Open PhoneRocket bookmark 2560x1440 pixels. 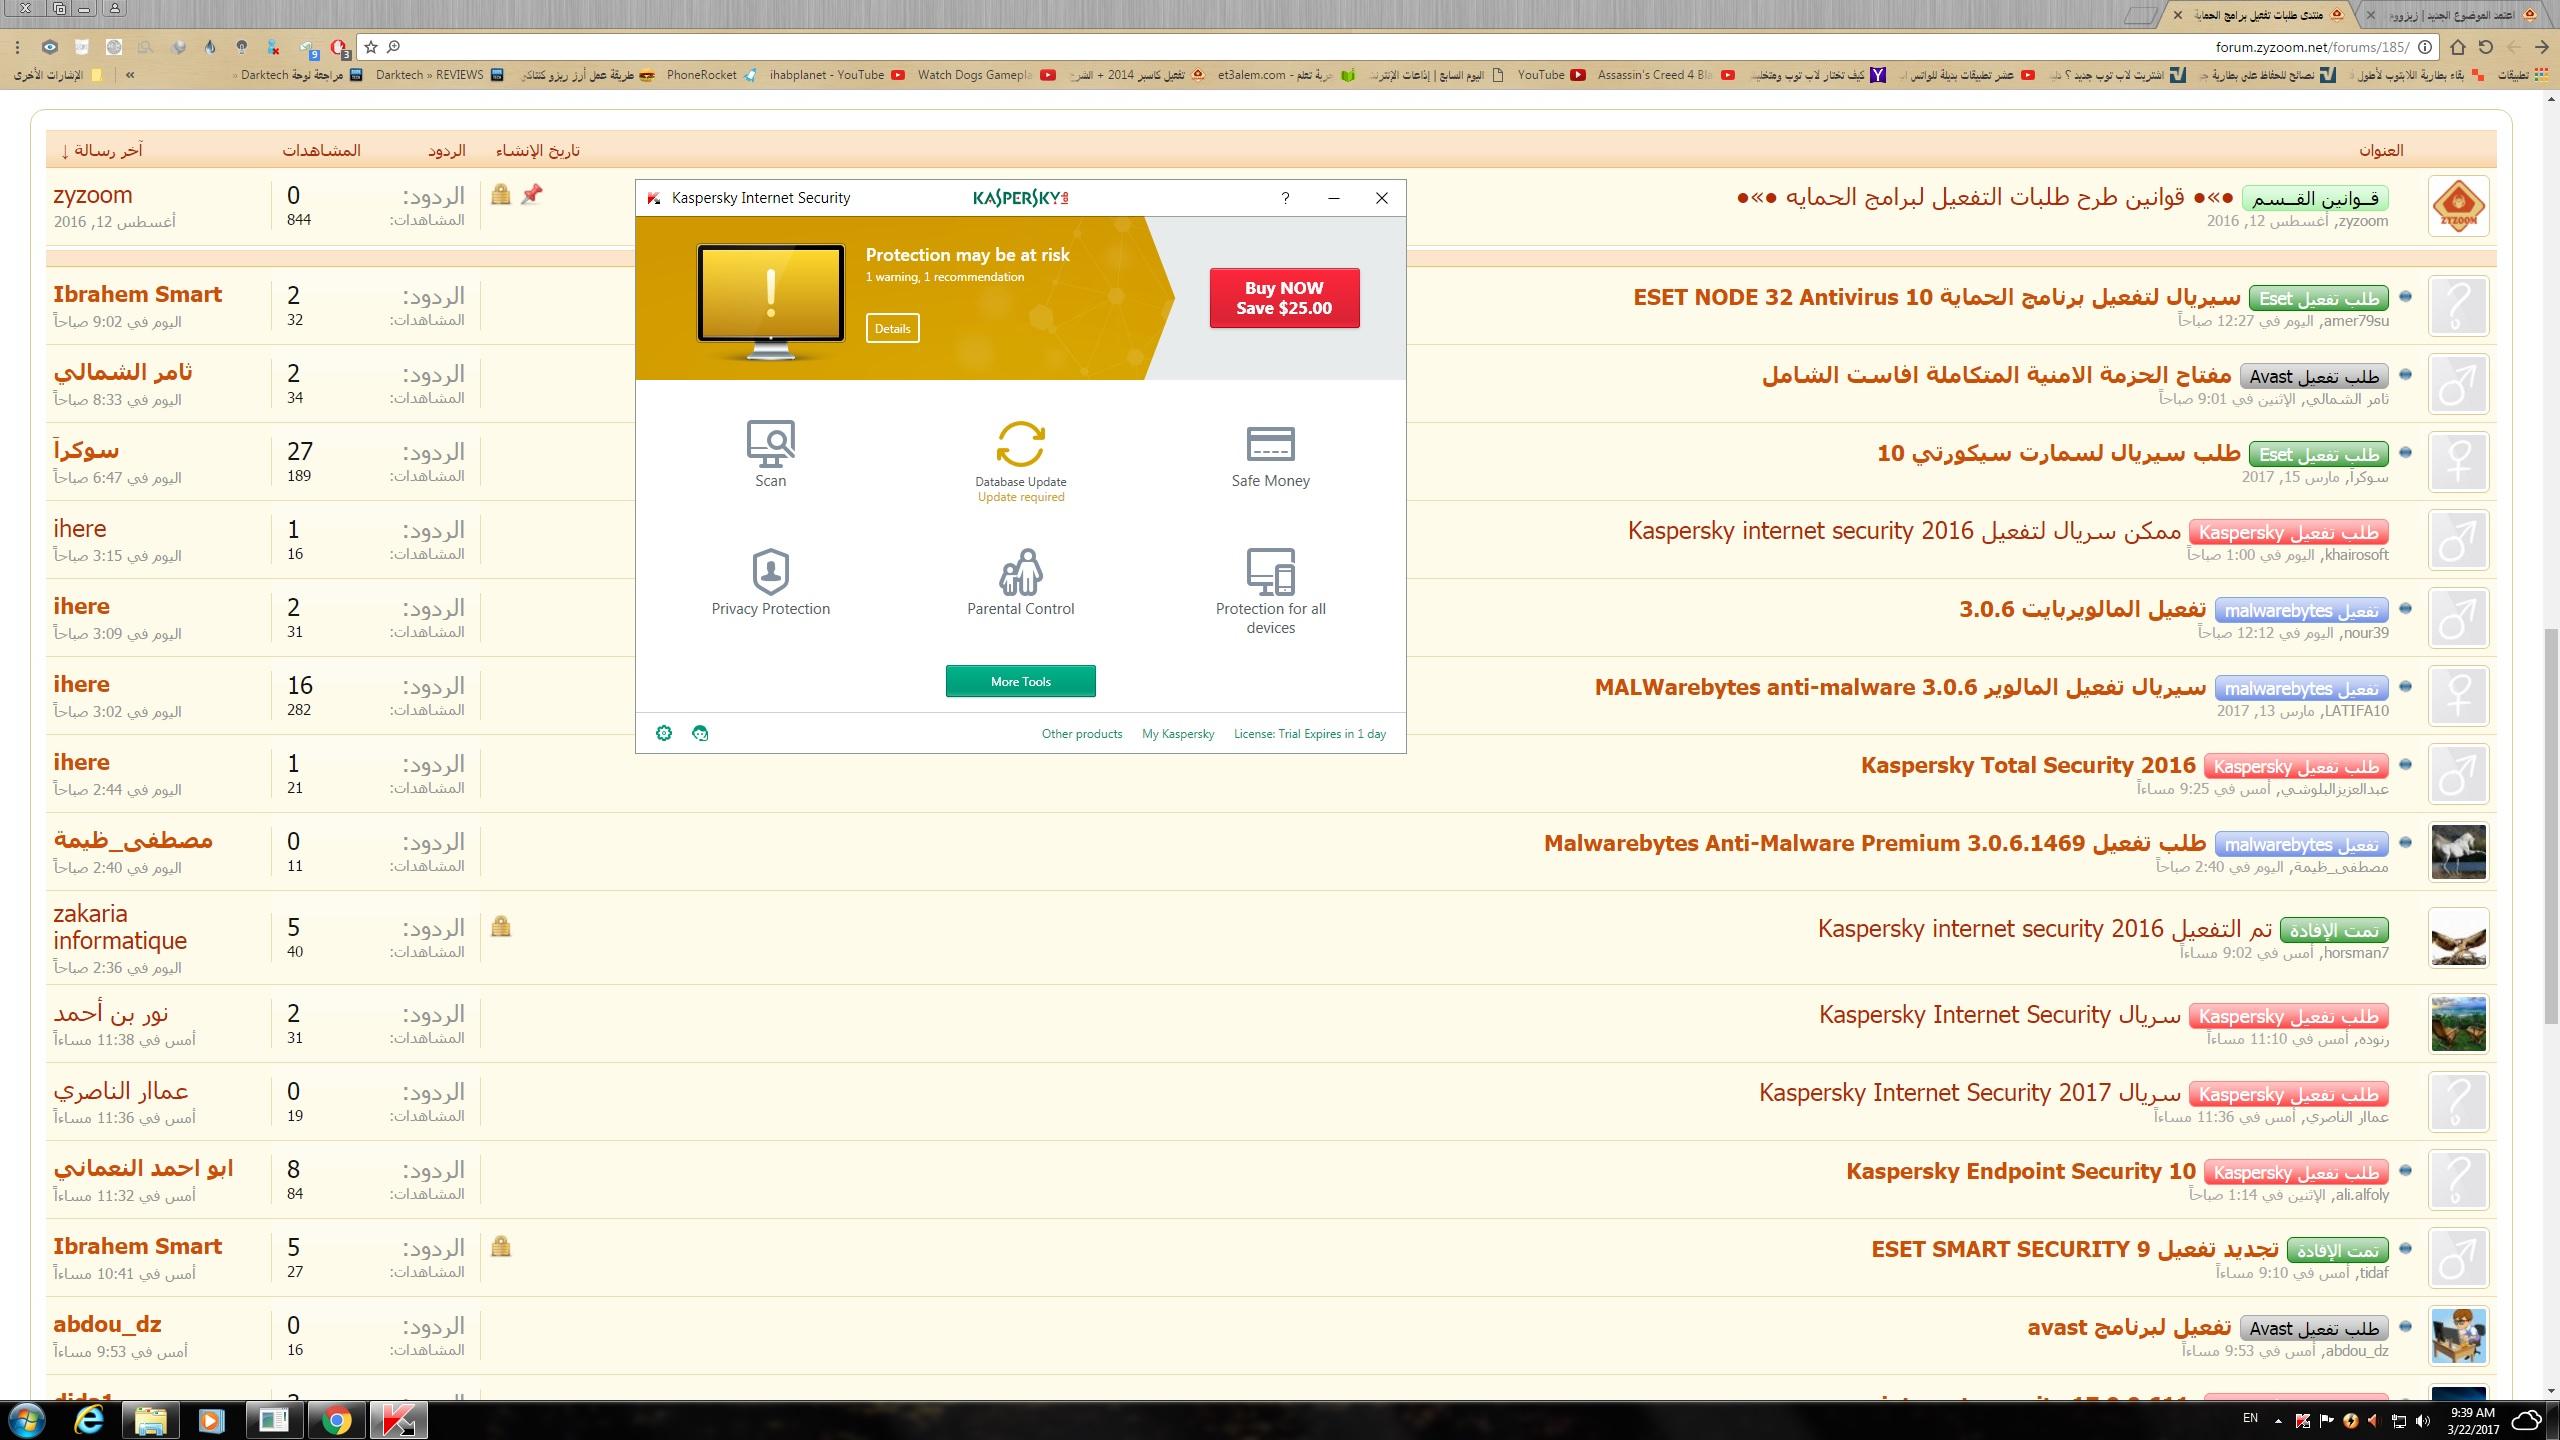pos(711,75)
